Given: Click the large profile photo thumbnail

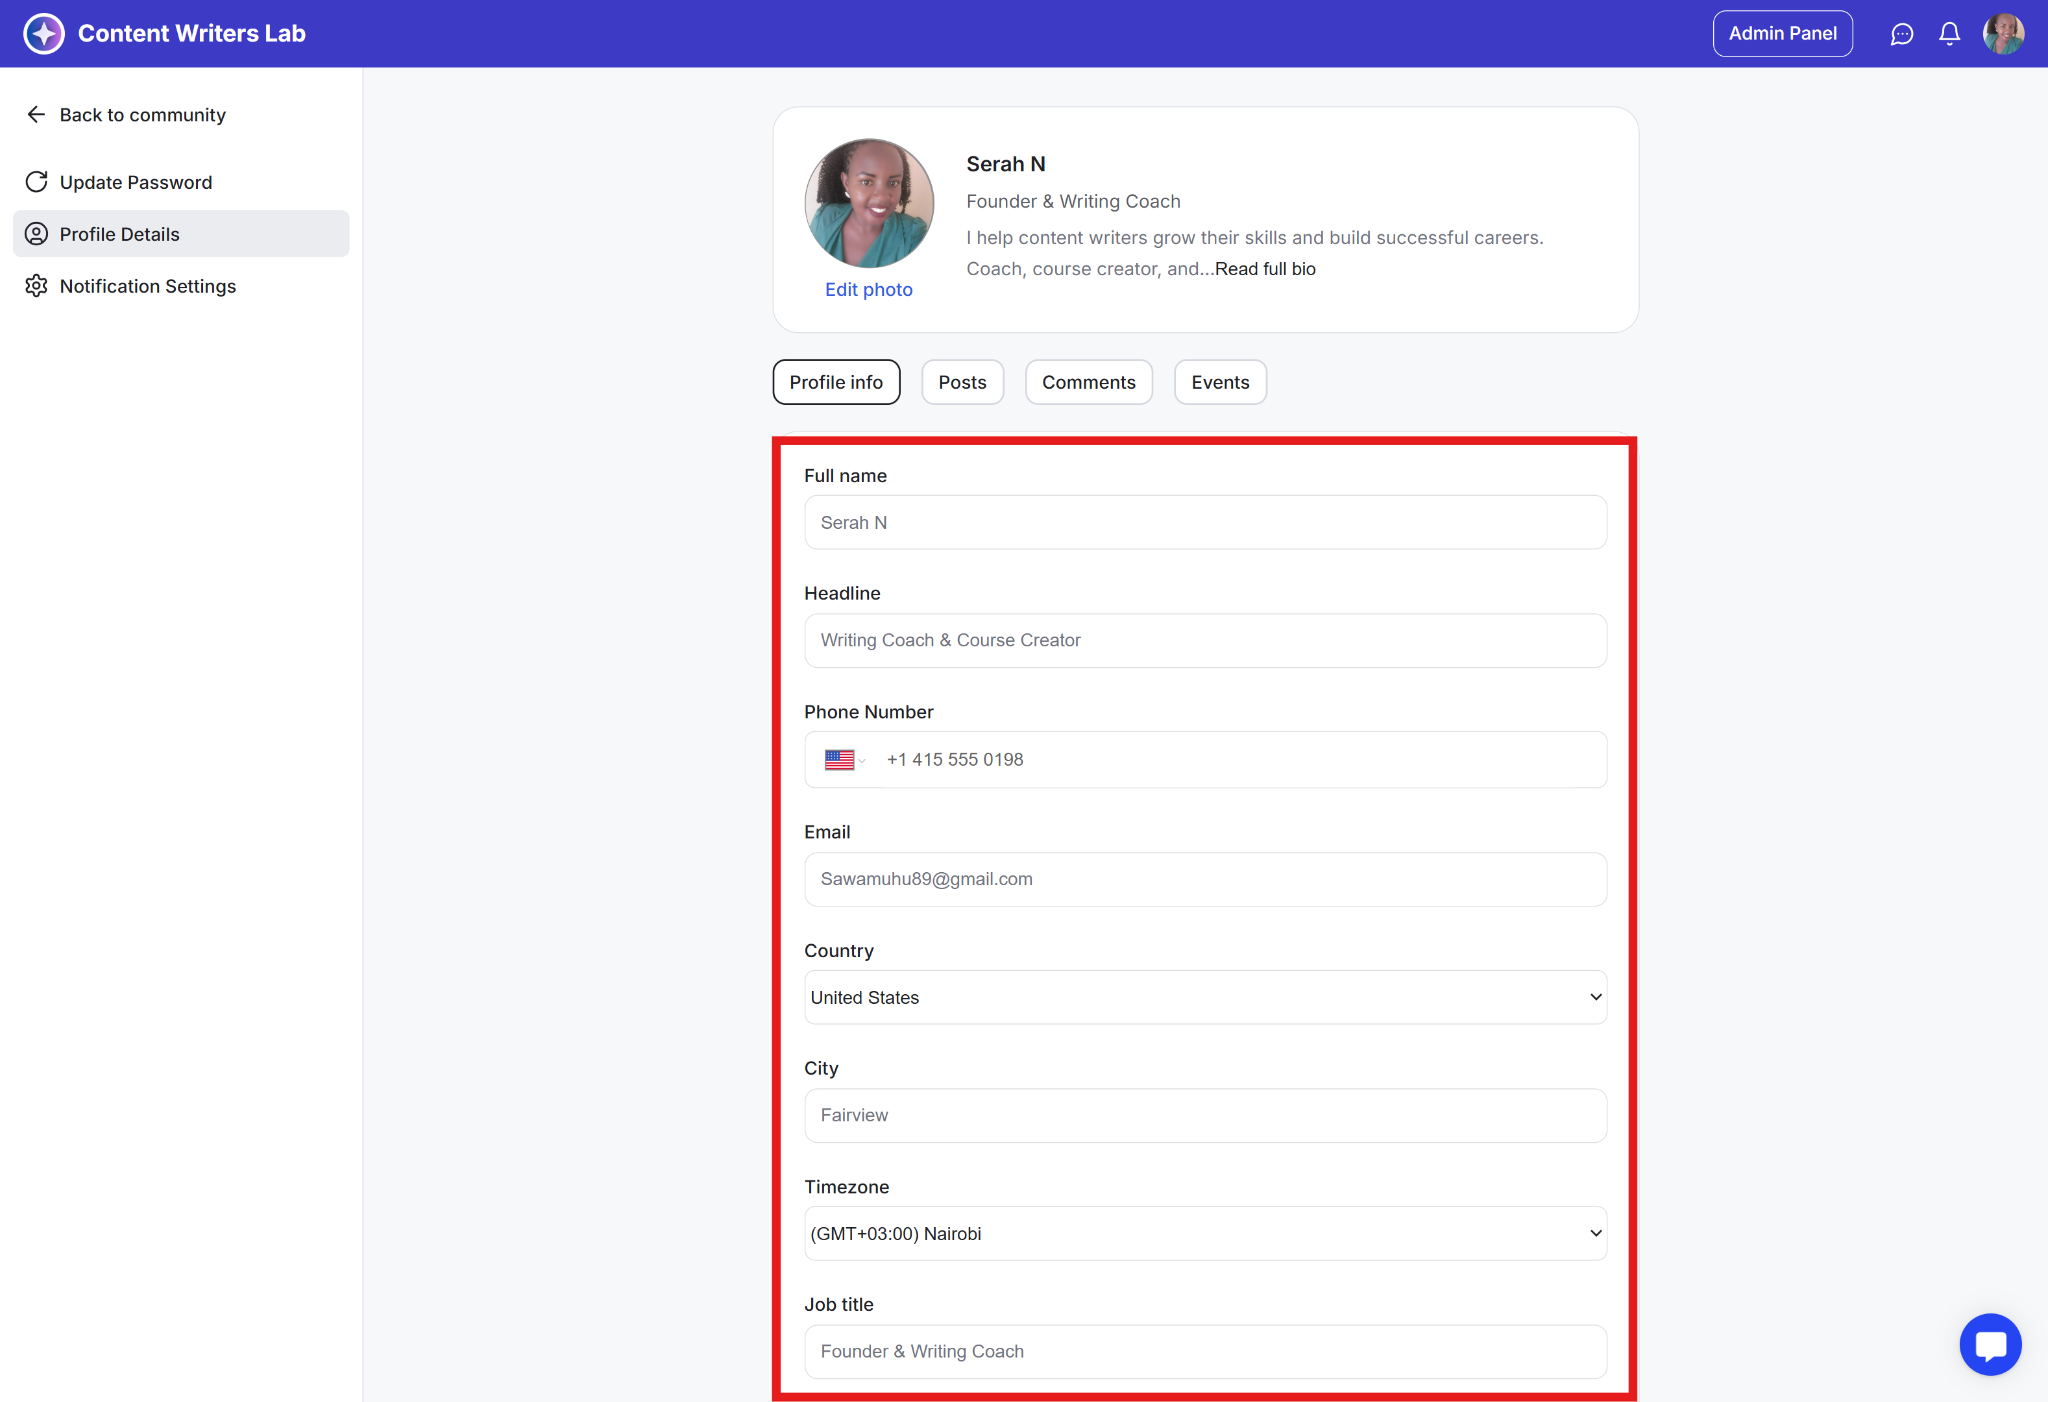Looking at the screenshot, I should [x=869, y=203].
